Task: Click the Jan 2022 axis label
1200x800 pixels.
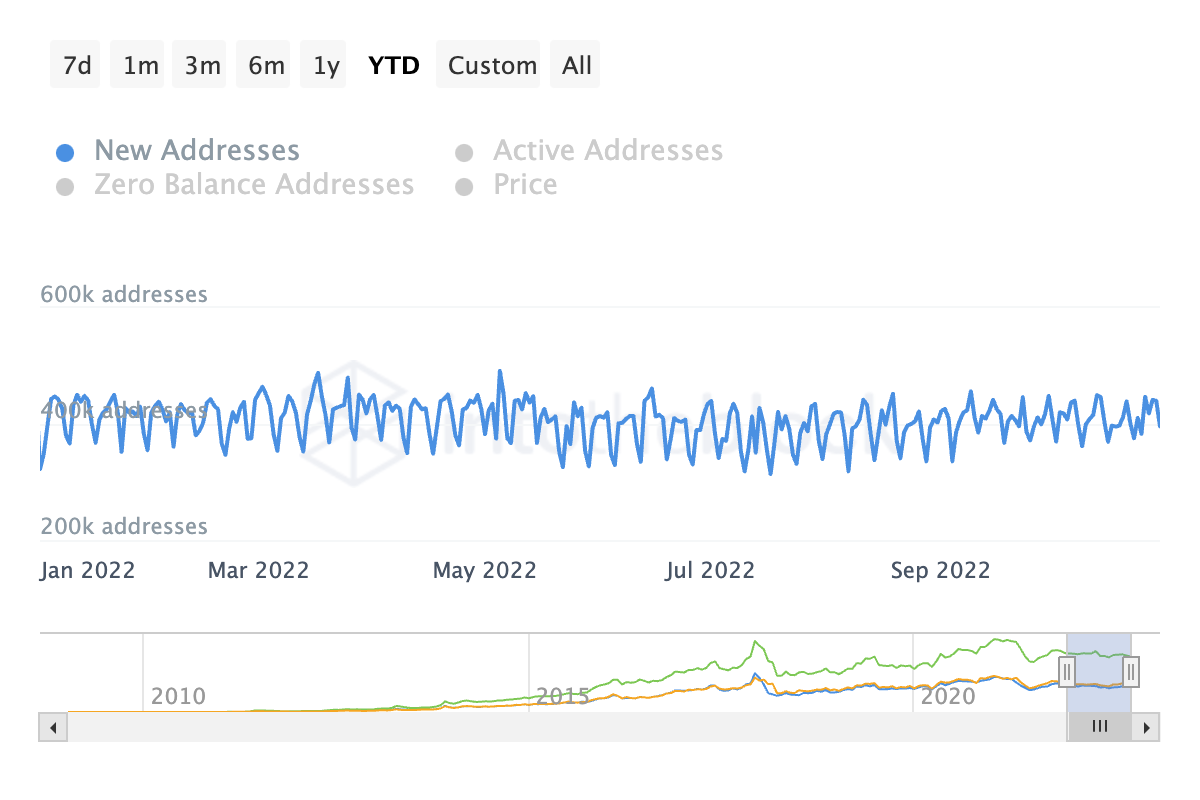Action: pos(88,571)
